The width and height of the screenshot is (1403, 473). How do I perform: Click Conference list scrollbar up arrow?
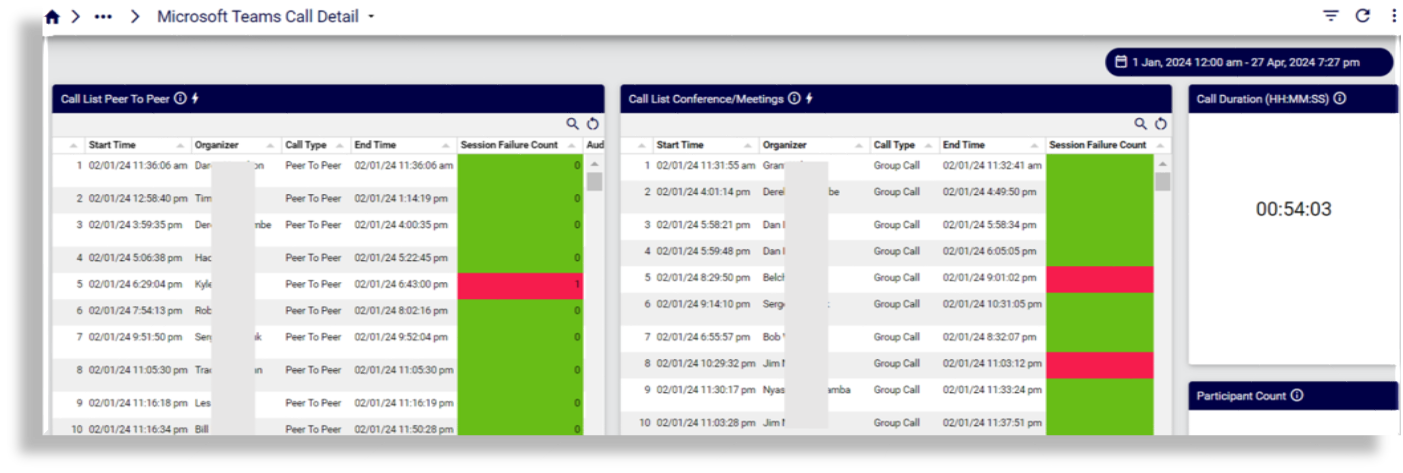pos(1162,163)
